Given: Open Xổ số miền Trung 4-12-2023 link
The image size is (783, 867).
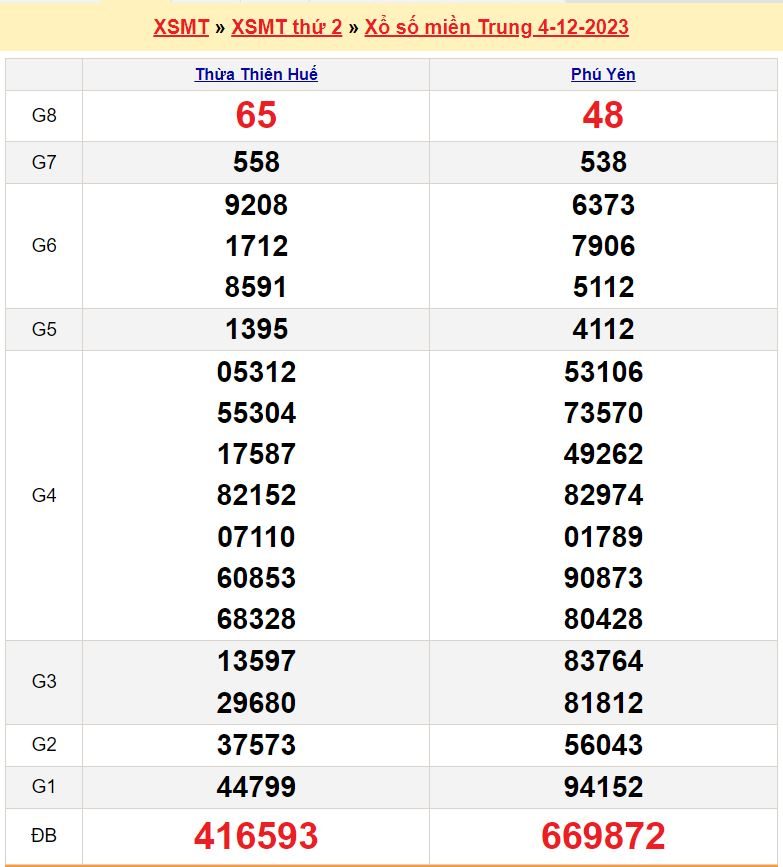Looking at the screenshot, I should (496, 27).
